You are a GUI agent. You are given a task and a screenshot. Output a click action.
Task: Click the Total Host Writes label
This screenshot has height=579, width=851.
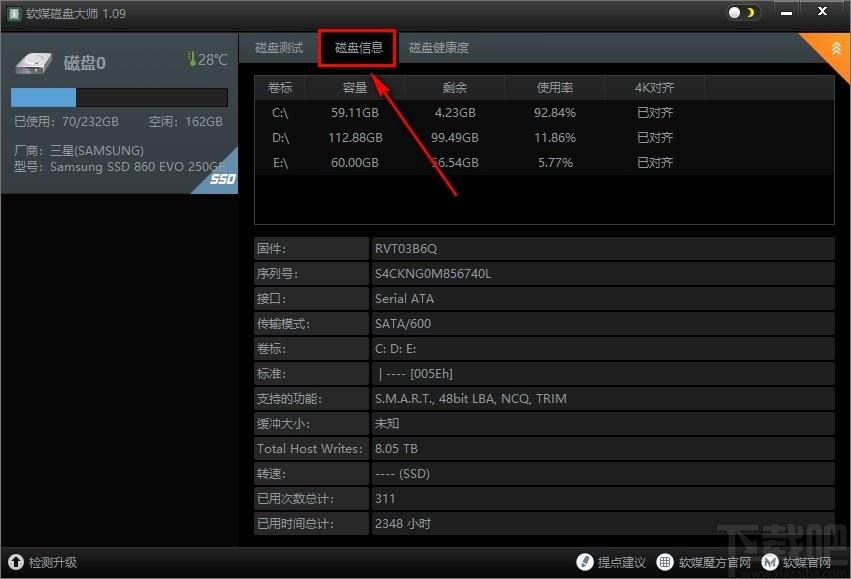coord(309,449)
